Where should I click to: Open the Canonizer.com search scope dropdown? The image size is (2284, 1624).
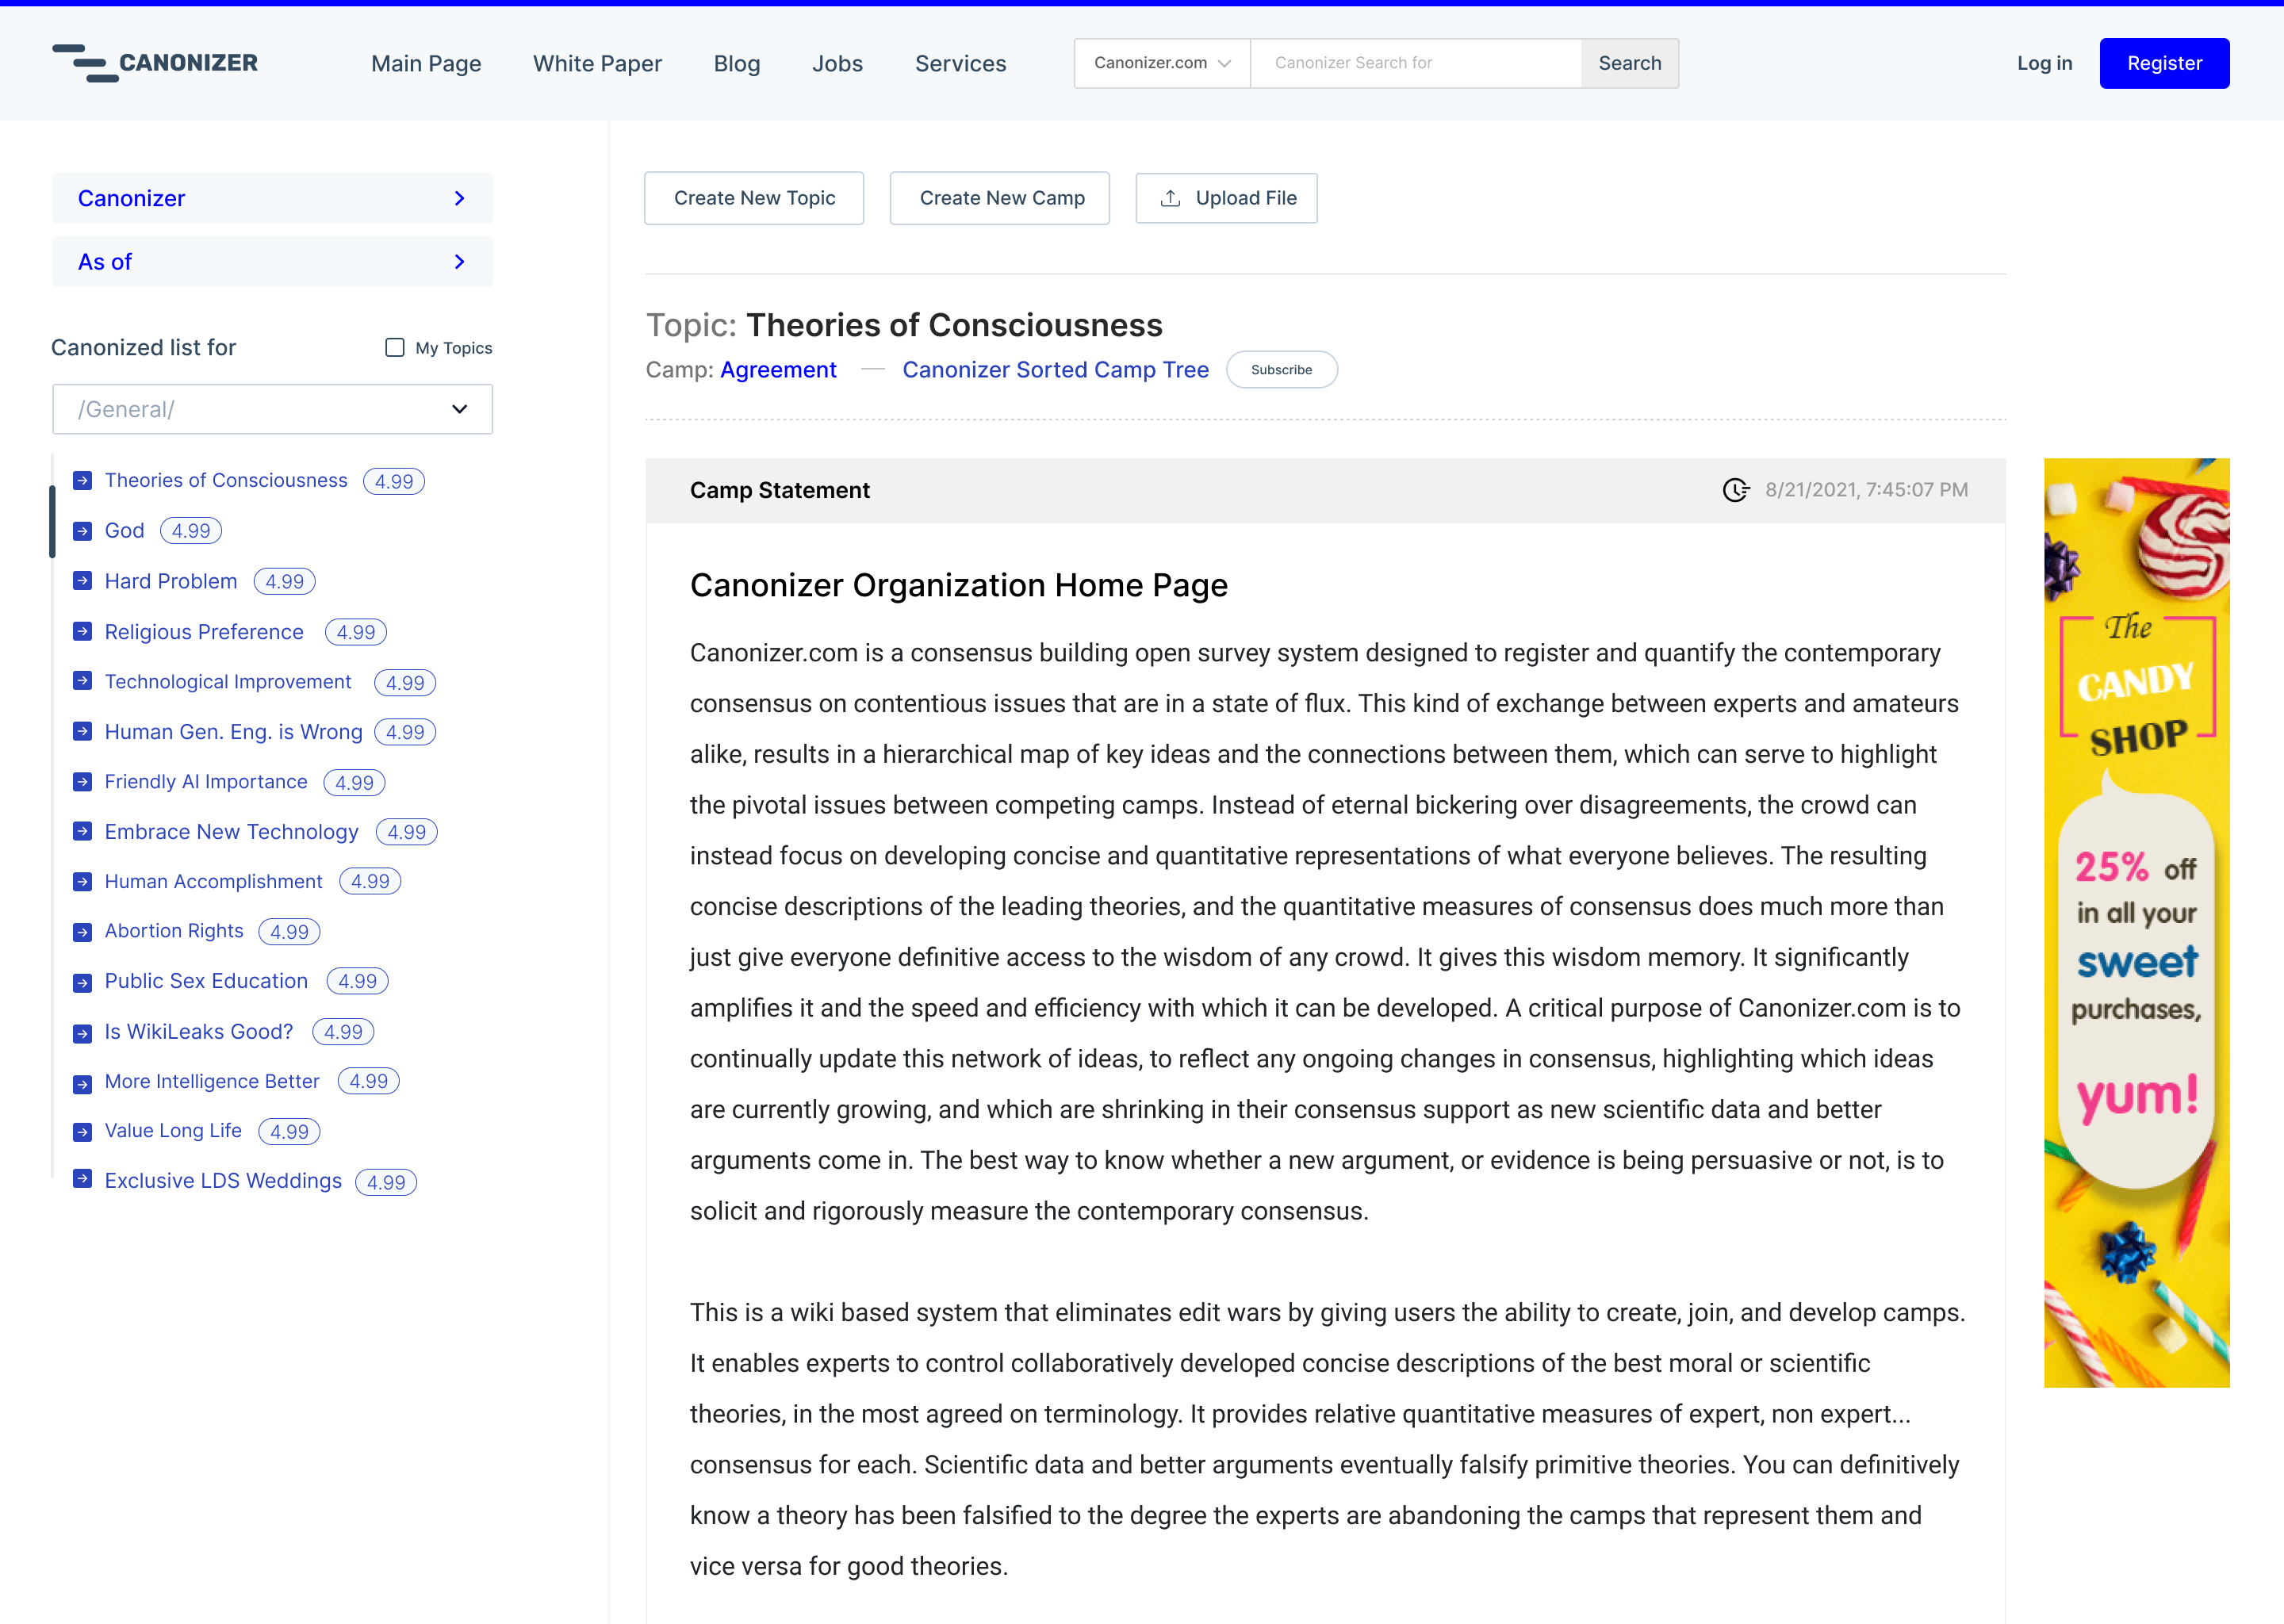pos(1161,63)
